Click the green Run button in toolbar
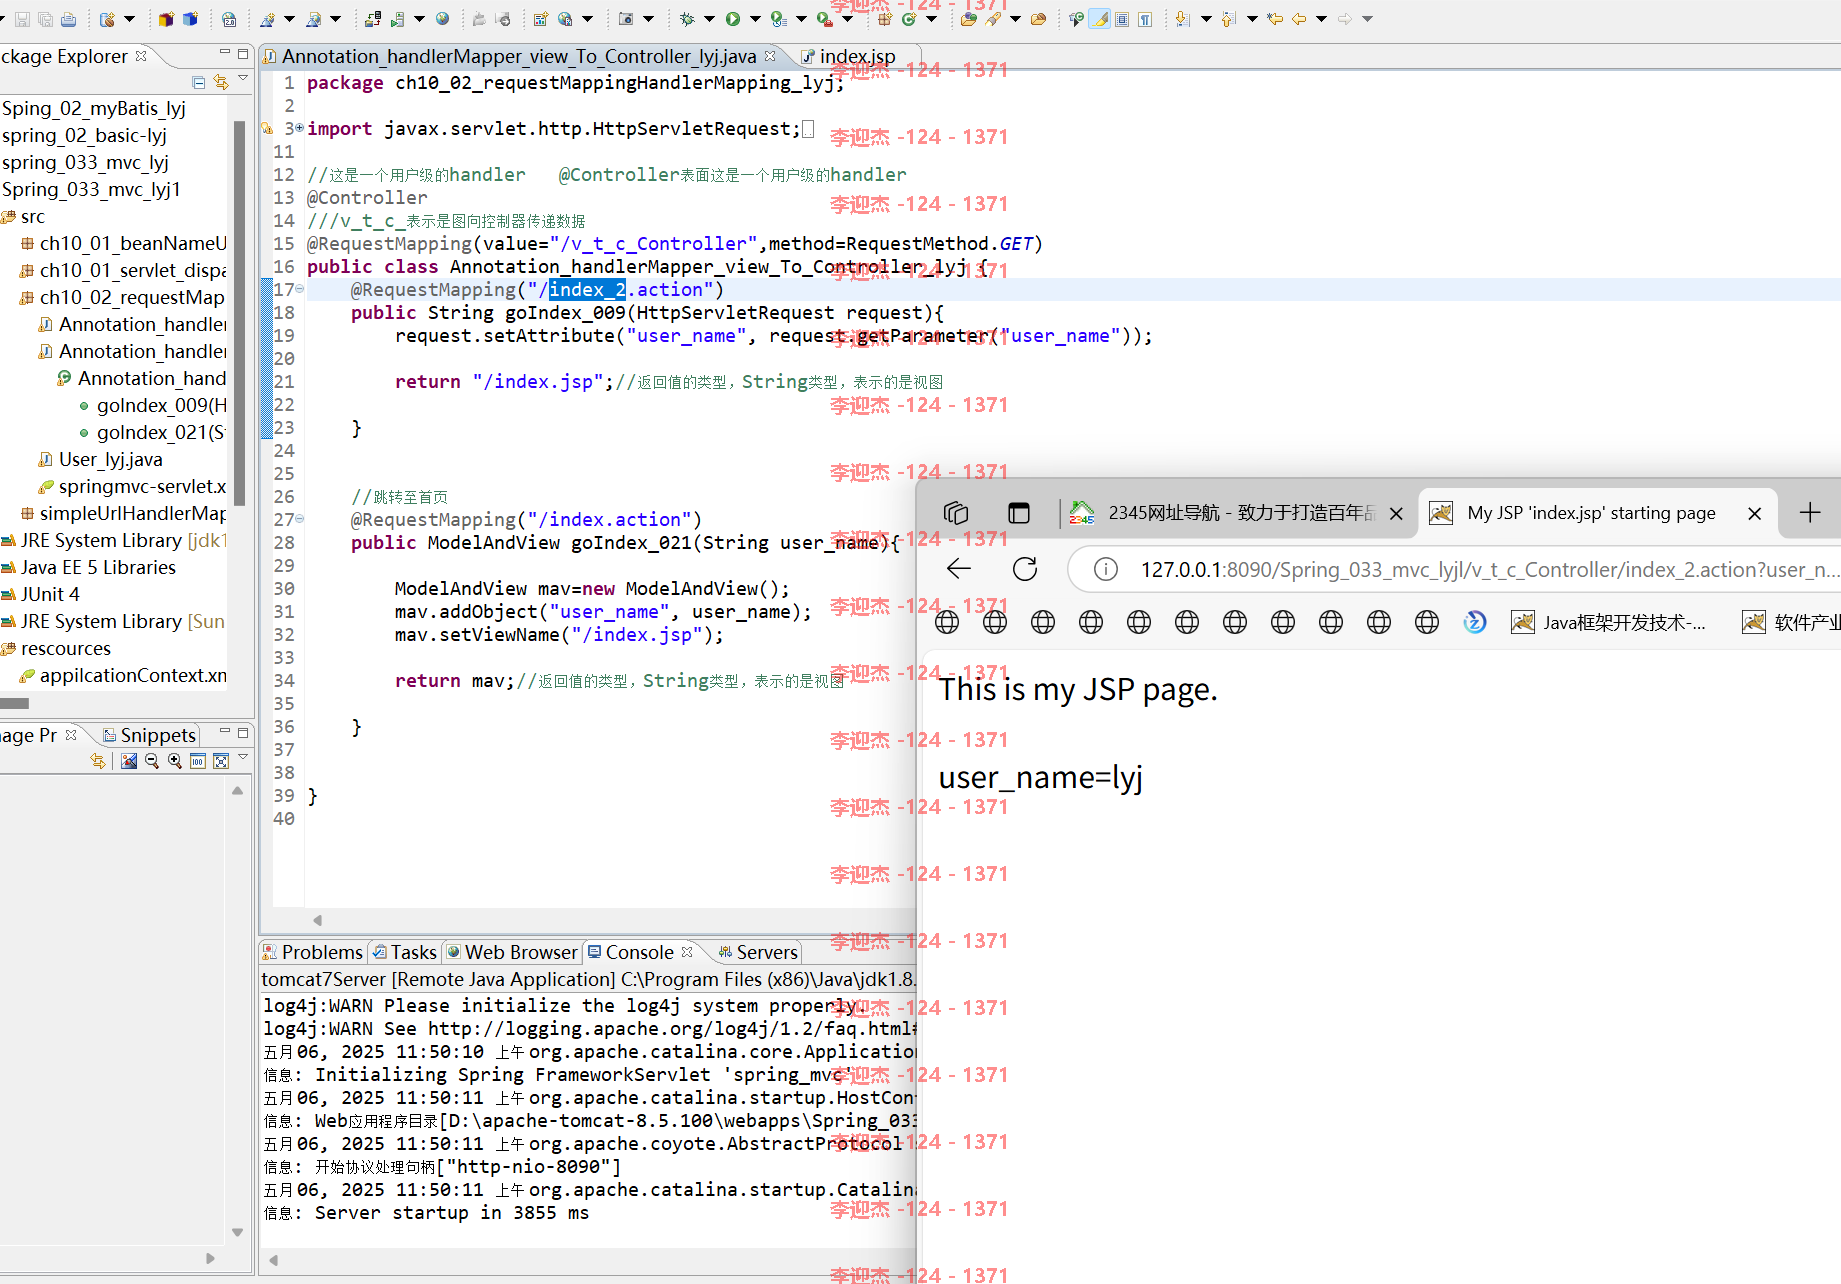 click(x=733, y=19)
